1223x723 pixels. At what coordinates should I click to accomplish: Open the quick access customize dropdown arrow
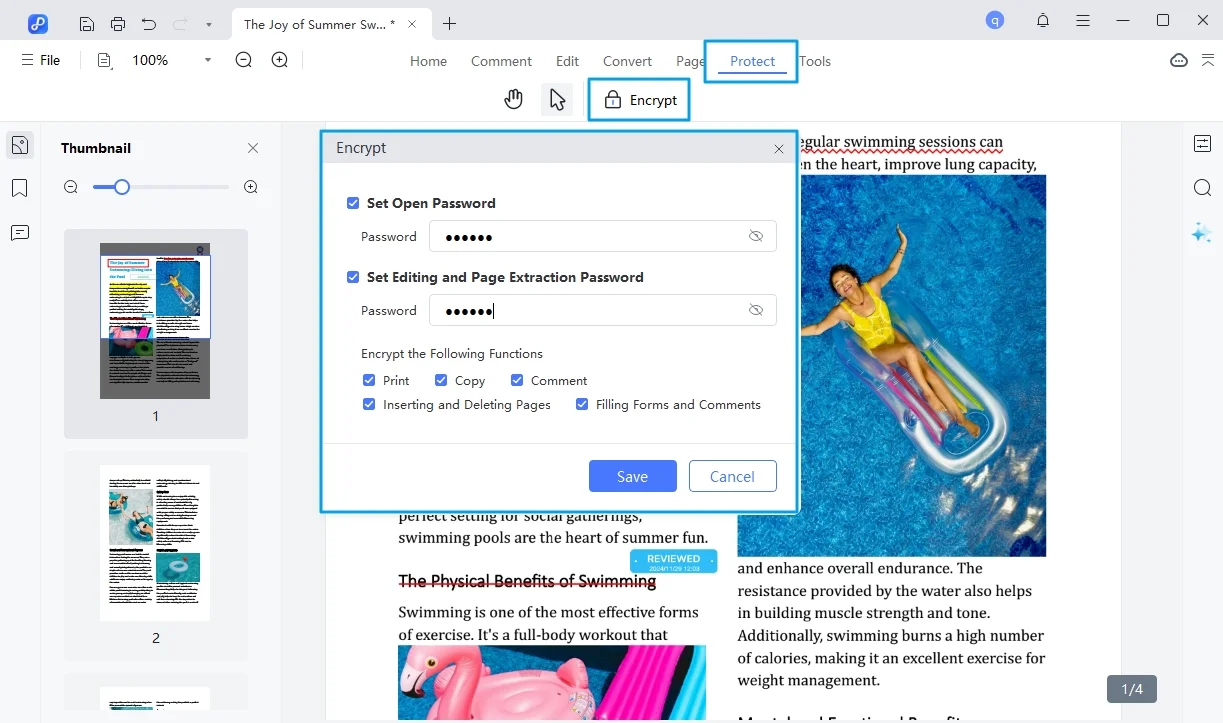[208, 24]
